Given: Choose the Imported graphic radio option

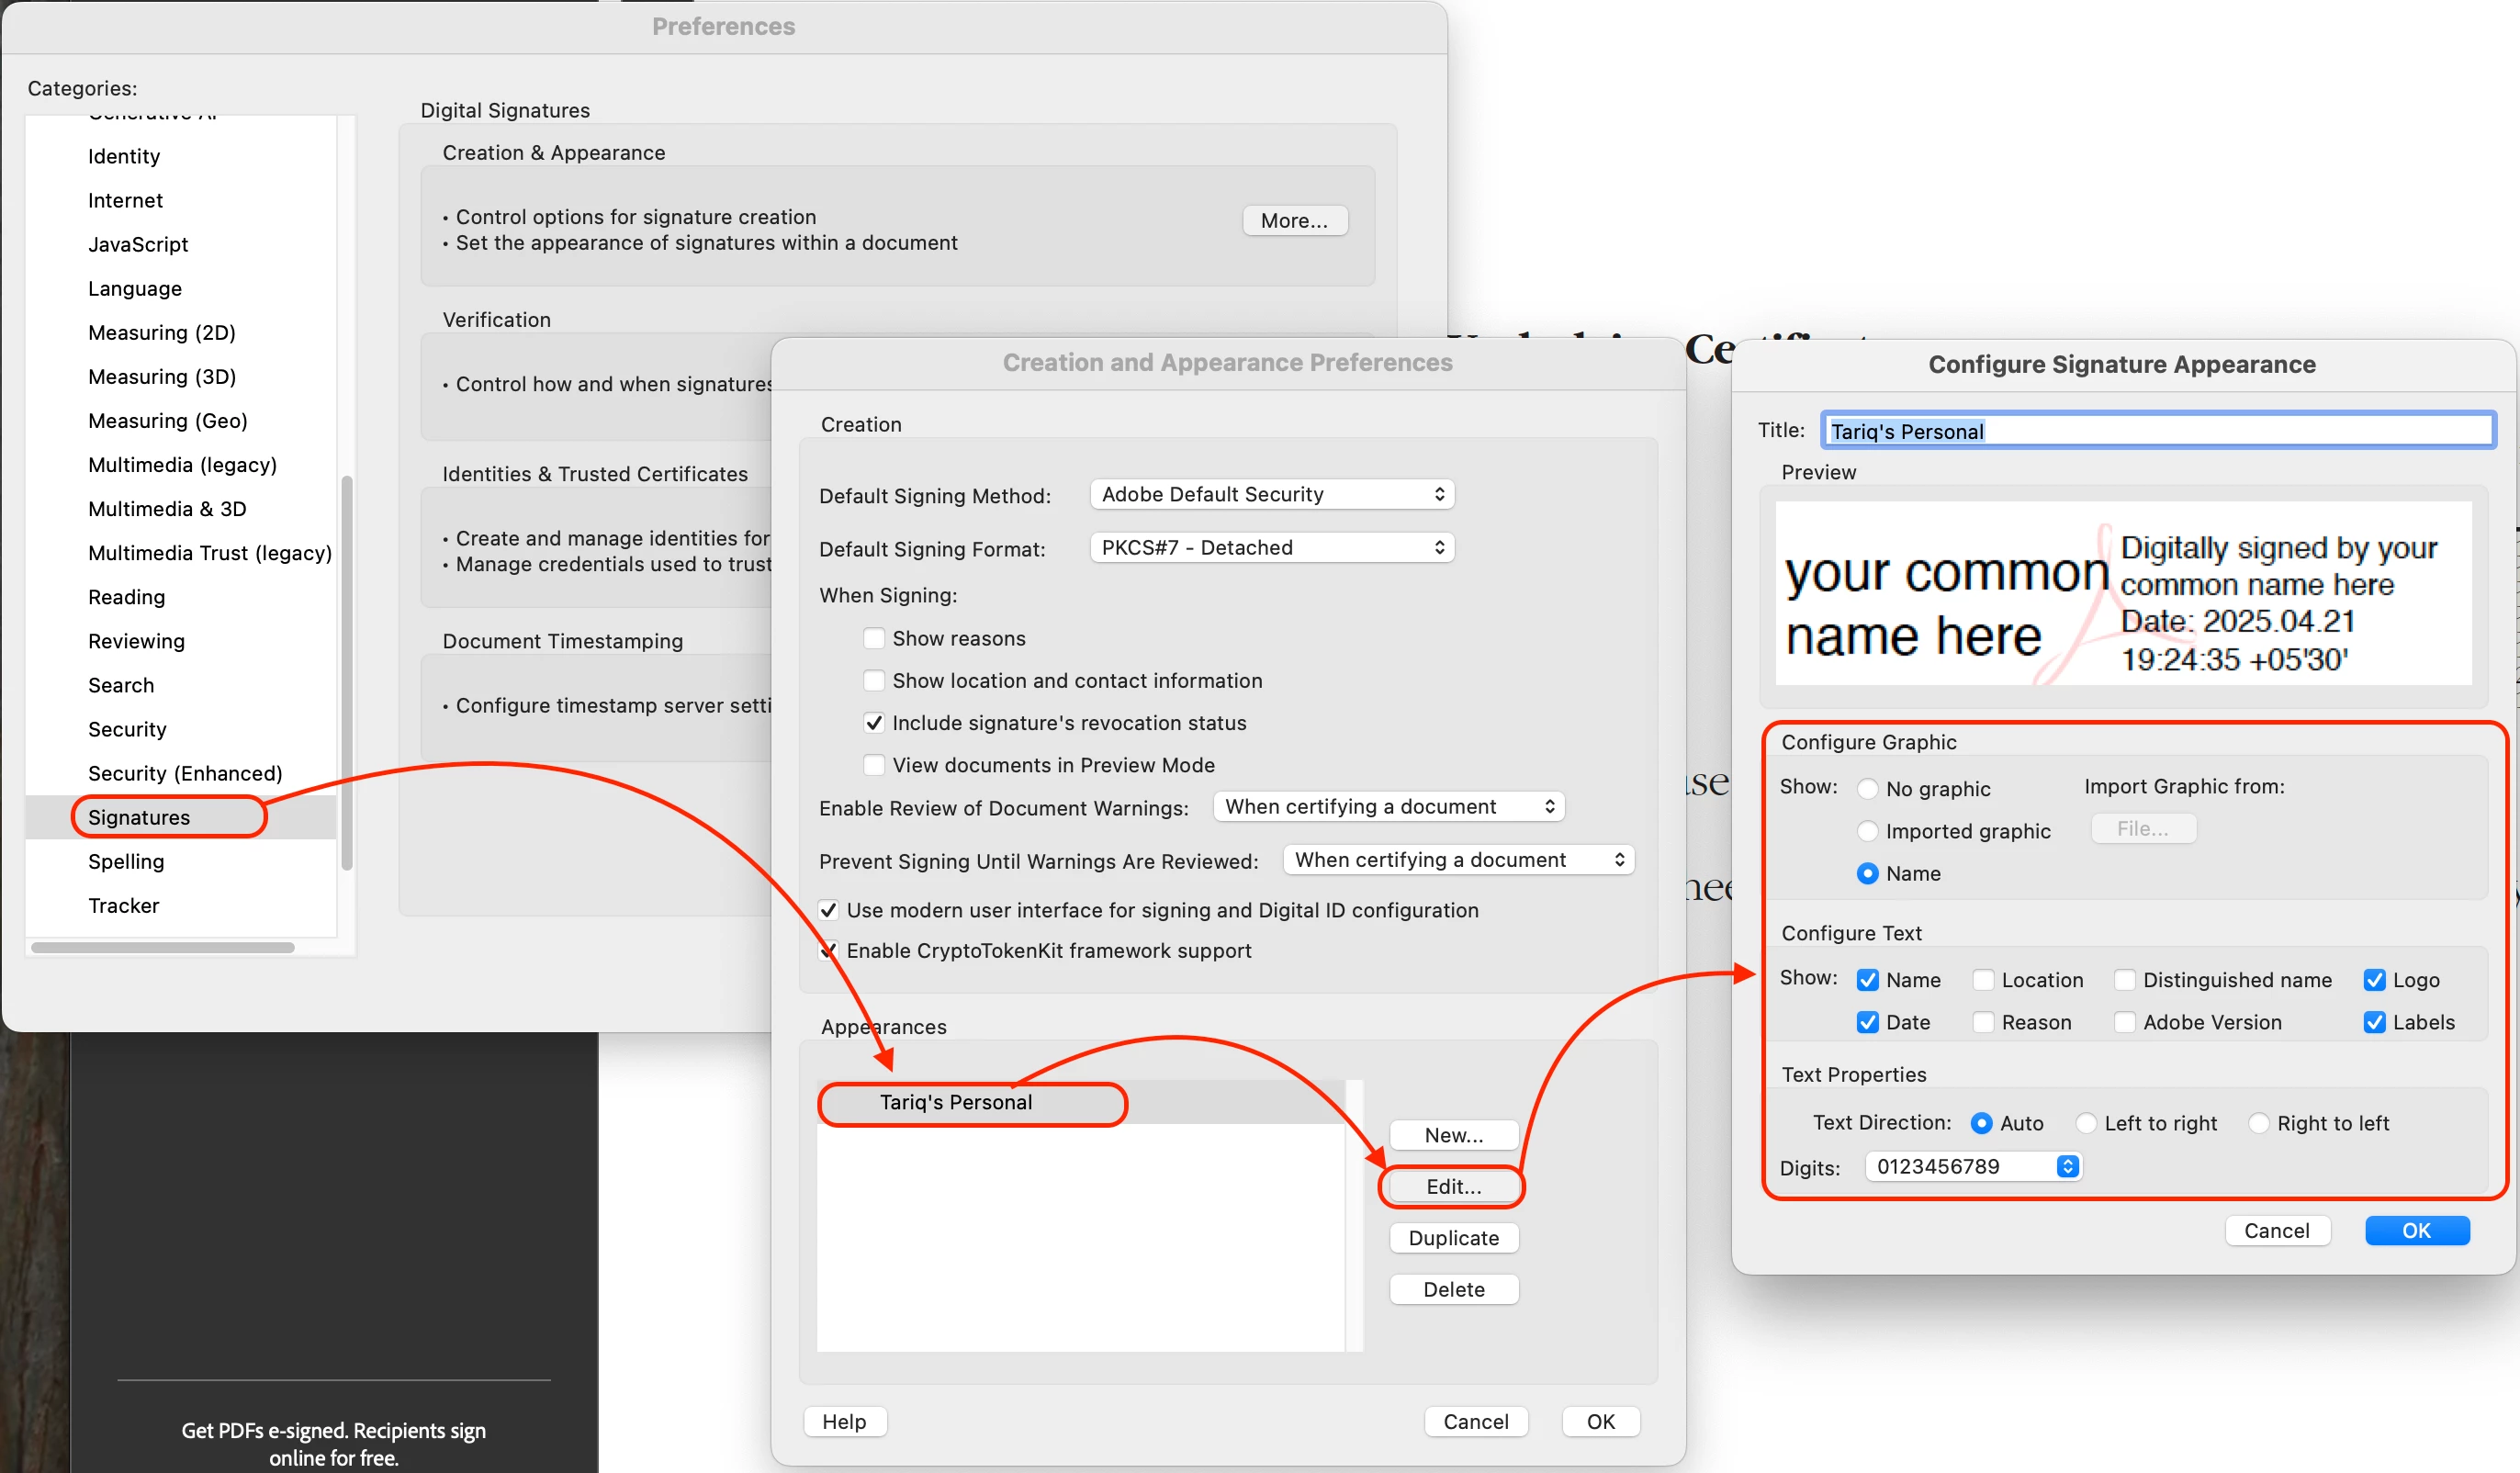Looking at the screenshot, I should (x=1866, y=831).
